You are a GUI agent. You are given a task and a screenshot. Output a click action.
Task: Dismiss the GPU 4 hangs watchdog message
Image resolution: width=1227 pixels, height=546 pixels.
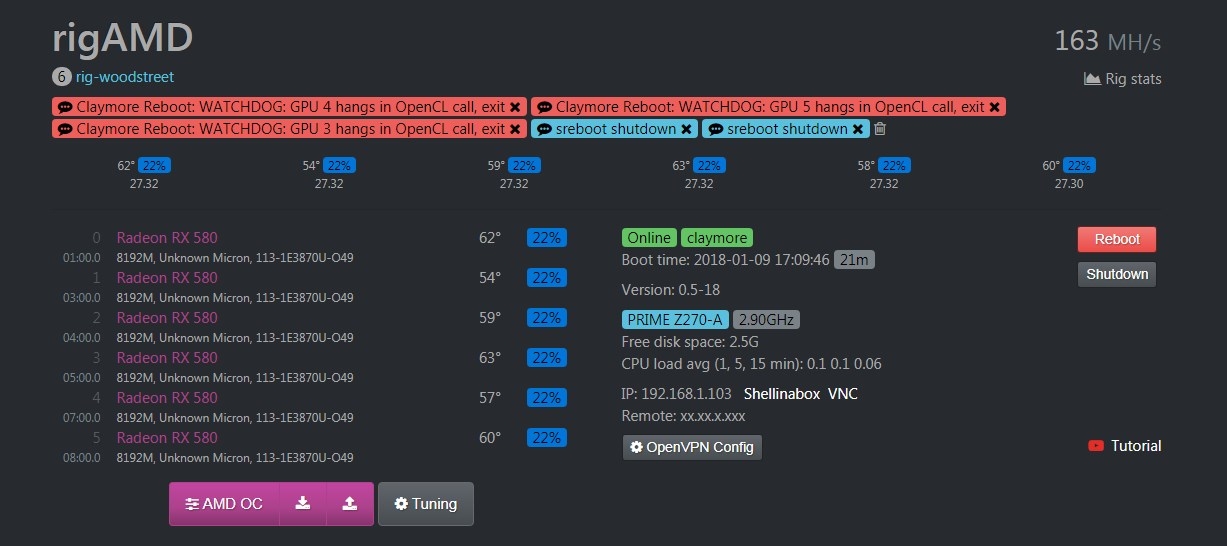pyautogui.click(x=515, y=107)
